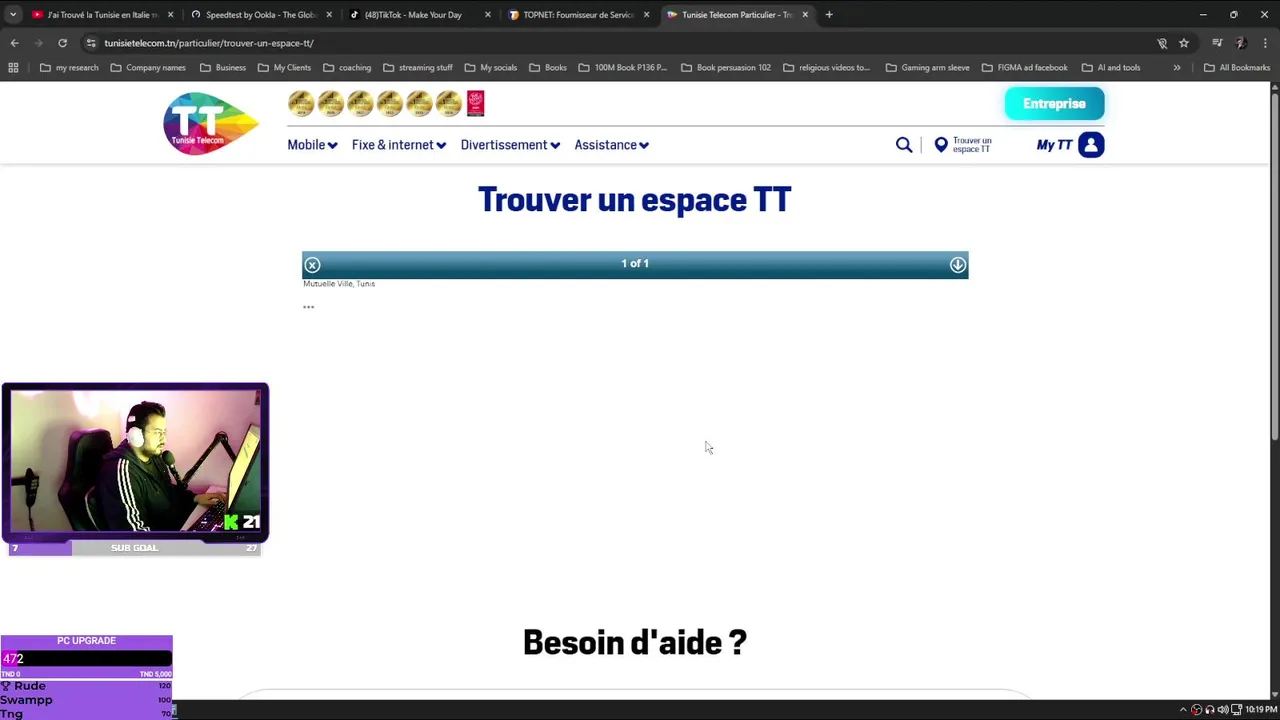Bookmark this page with star icon

[1183, 43]
